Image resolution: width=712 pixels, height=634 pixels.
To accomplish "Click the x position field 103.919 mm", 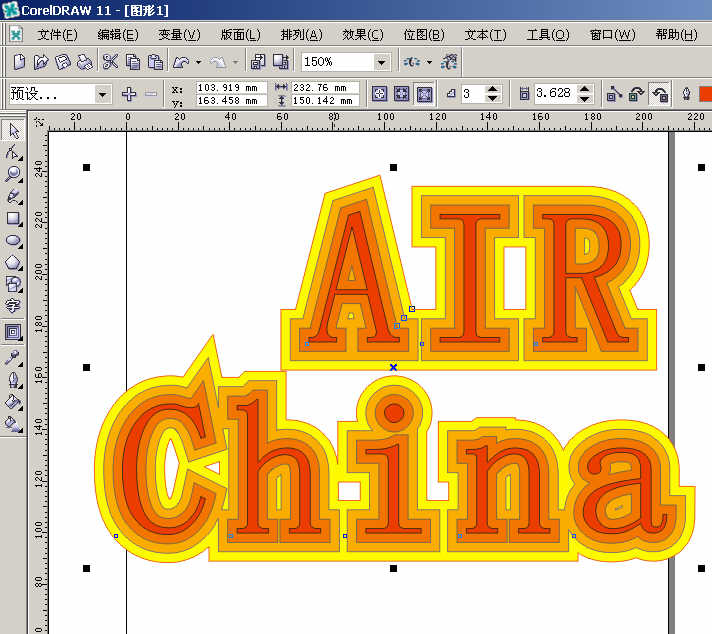I will 231,87.
